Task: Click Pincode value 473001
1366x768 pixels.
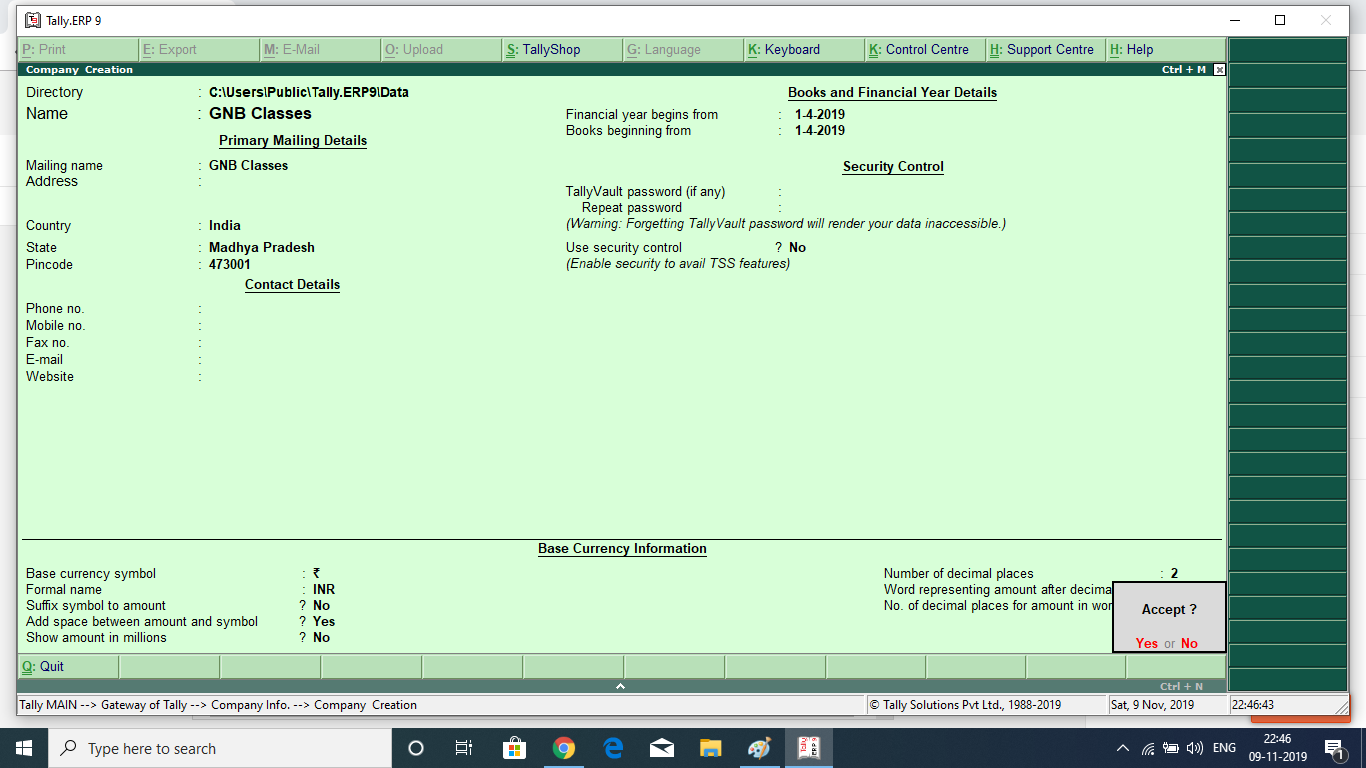Action: pos(230,264)
